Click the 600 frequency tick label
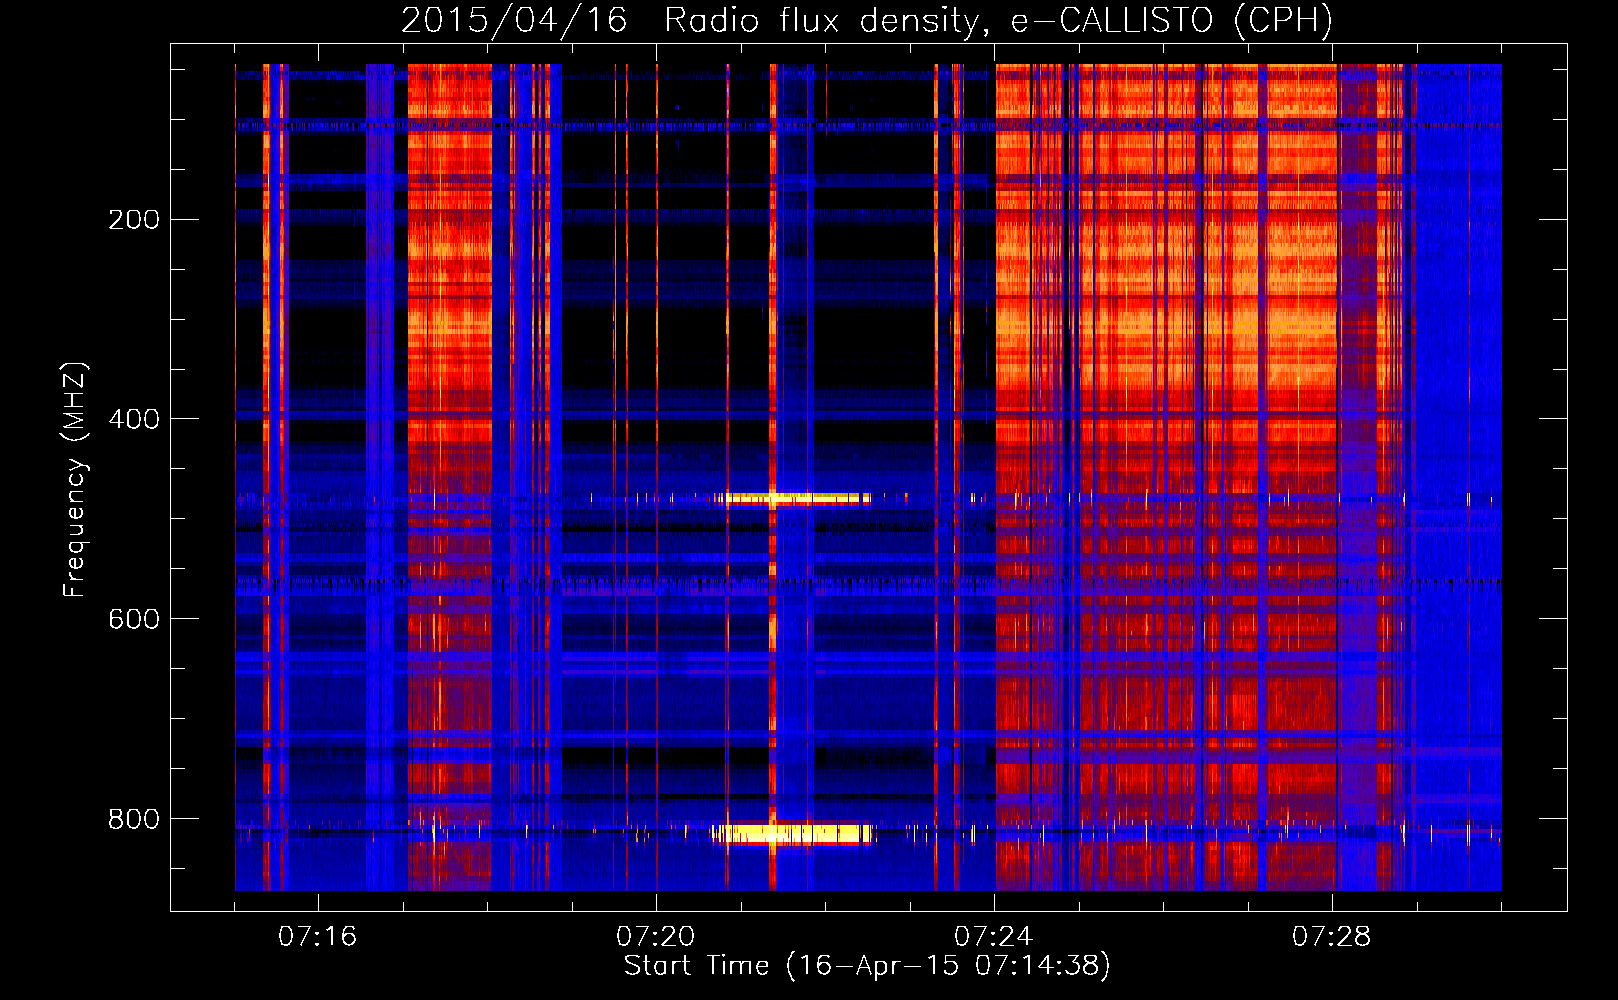 134,619
